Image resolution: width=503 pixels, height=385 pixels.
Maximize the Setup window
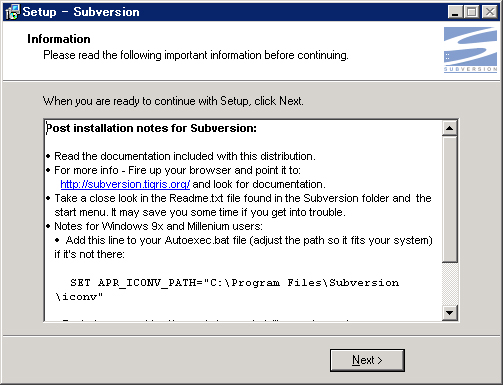pos(472,12)
